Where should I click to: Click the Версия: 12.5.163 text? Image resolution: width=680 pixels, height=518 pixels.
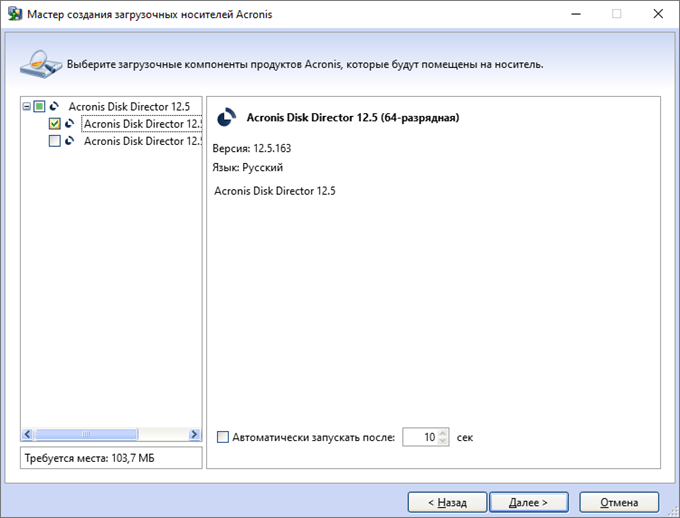click(252, 148)
